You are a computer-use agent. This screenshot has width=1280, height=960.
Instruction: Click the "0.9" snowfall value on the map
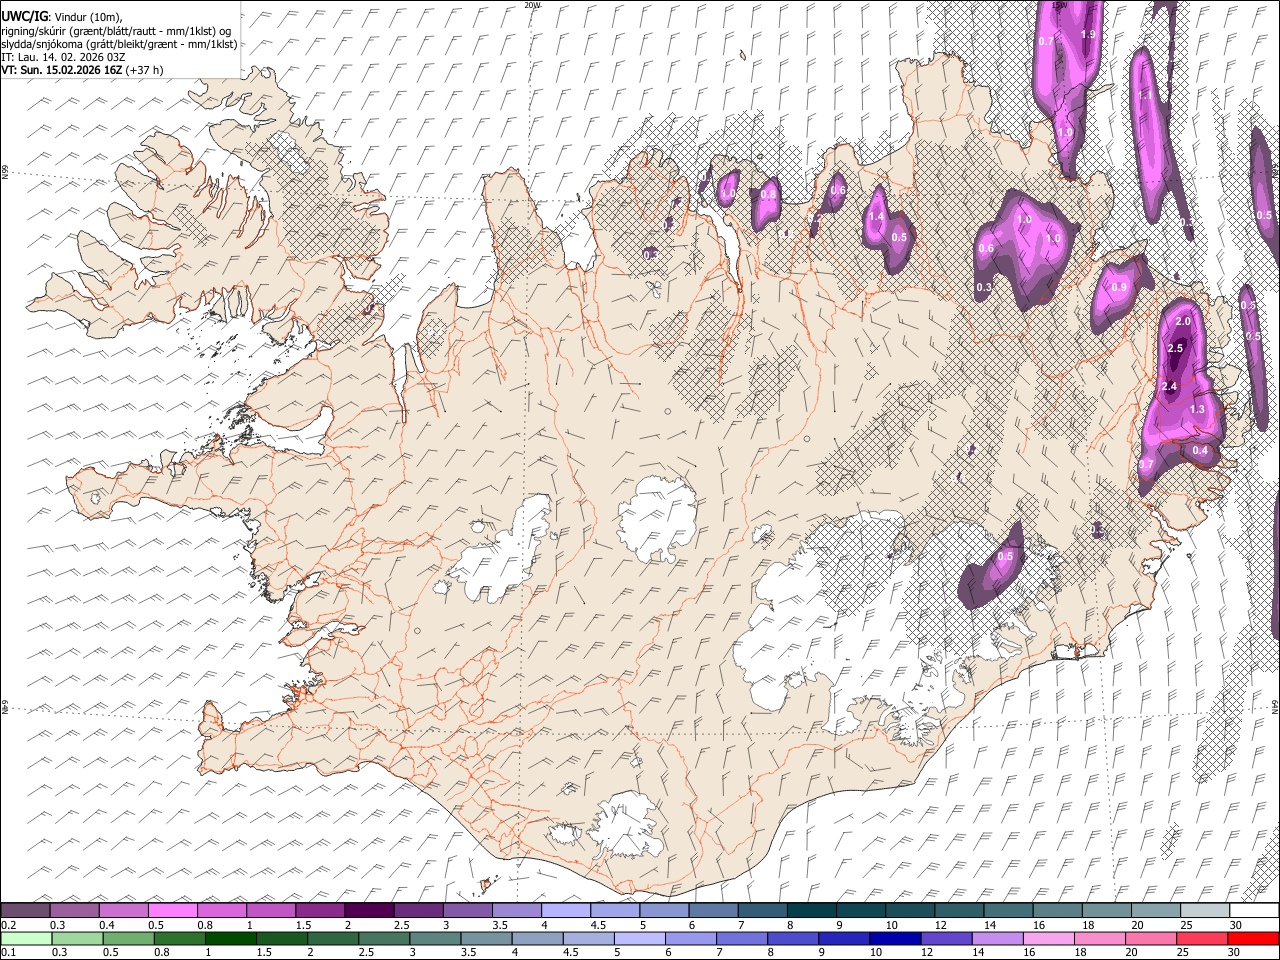pyautogui.click(x=1119, y=288)
